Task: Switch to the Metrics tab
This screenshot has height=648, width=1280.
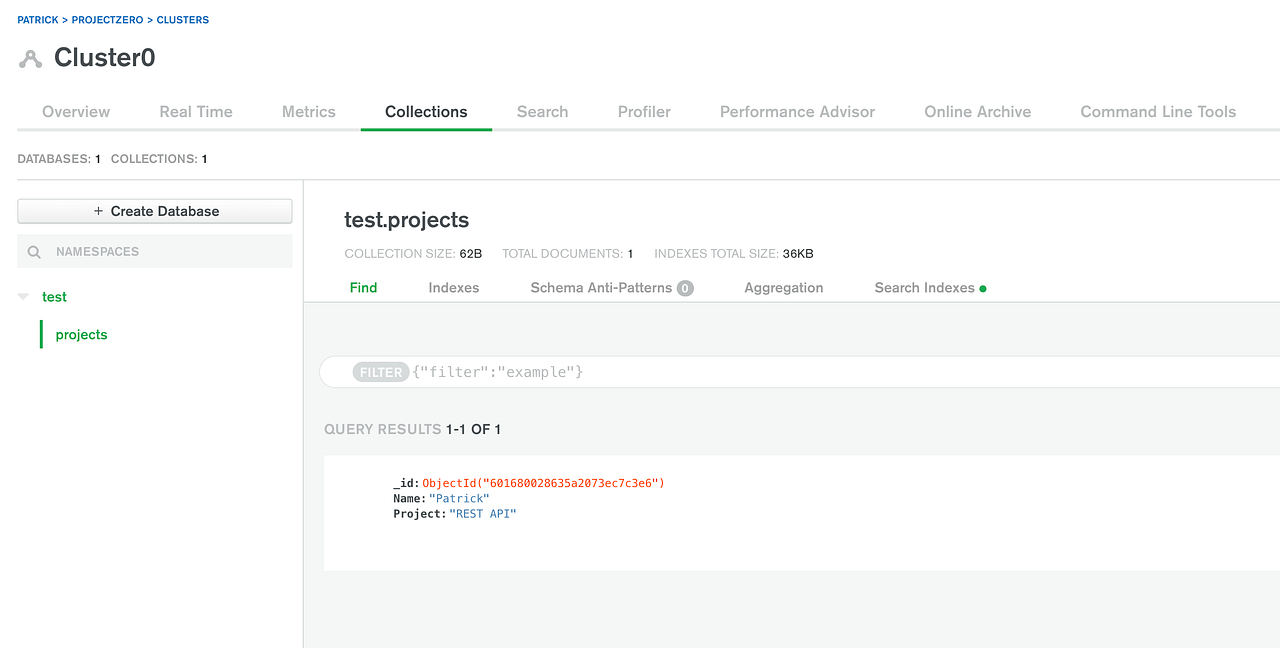Action: (x=308, y=111)
